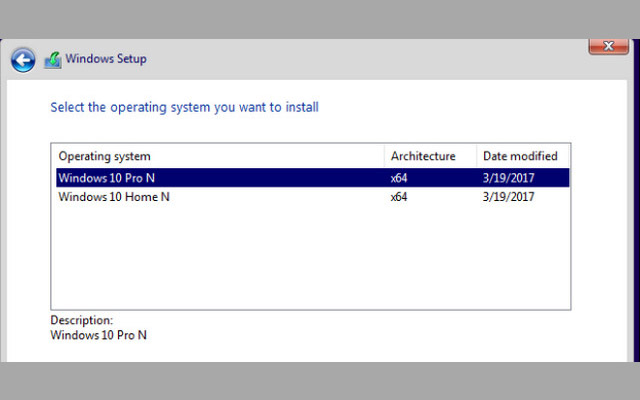Click the 3/19/2017 date in Pro N row
Viewport: 640px width, 400px height.
508,178
